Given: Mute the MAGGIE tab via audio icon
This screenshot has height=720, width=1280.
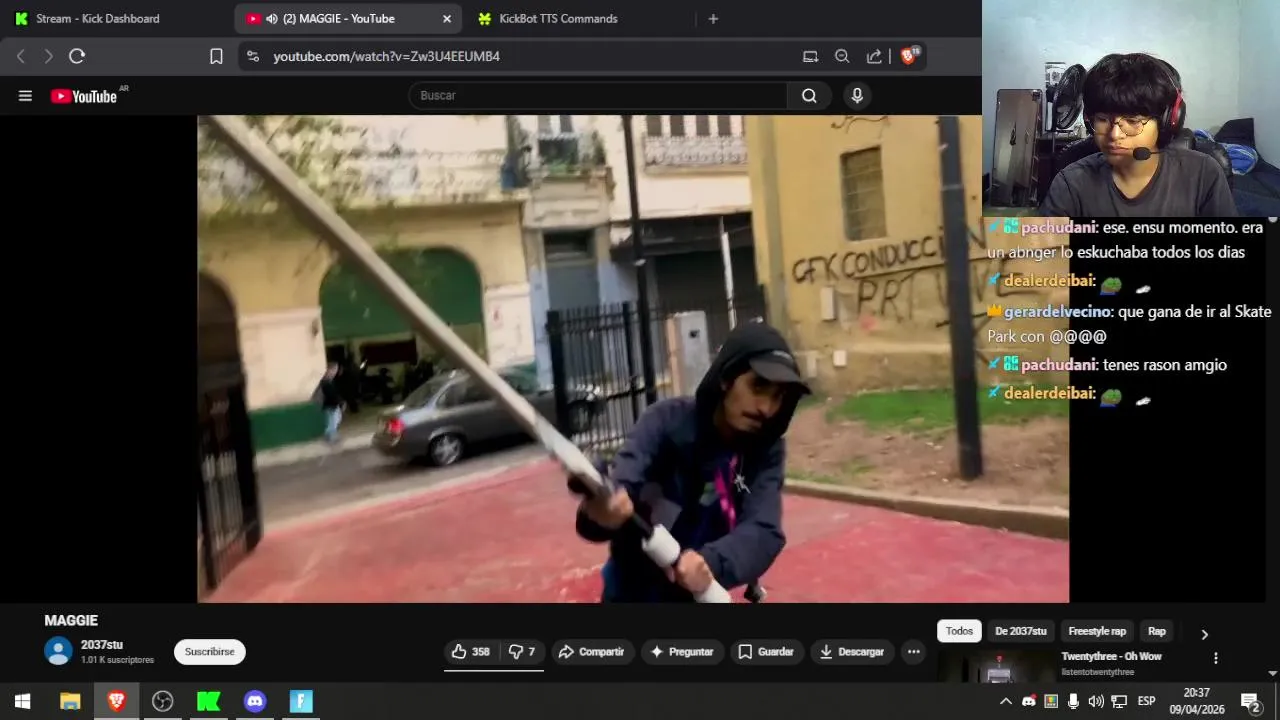Looking at the screenshot, I should 272,19.
